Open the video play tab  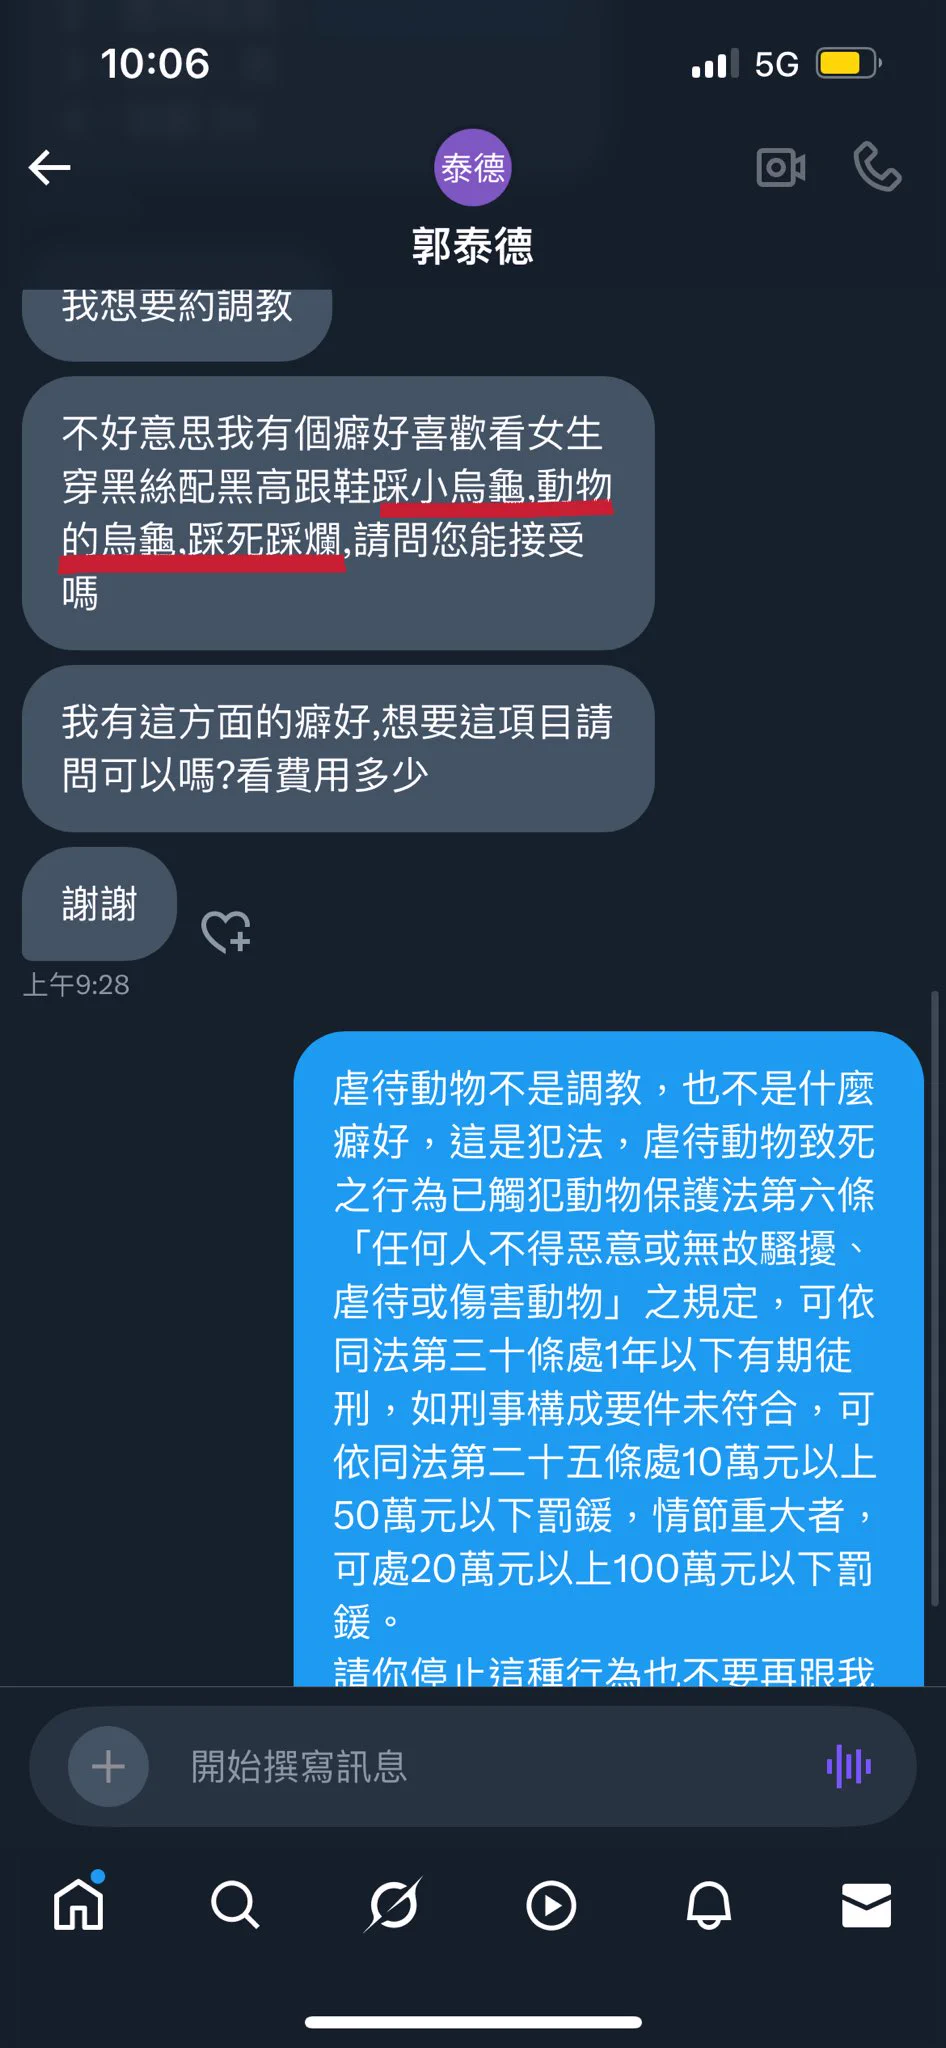[x=551, y=1905]
